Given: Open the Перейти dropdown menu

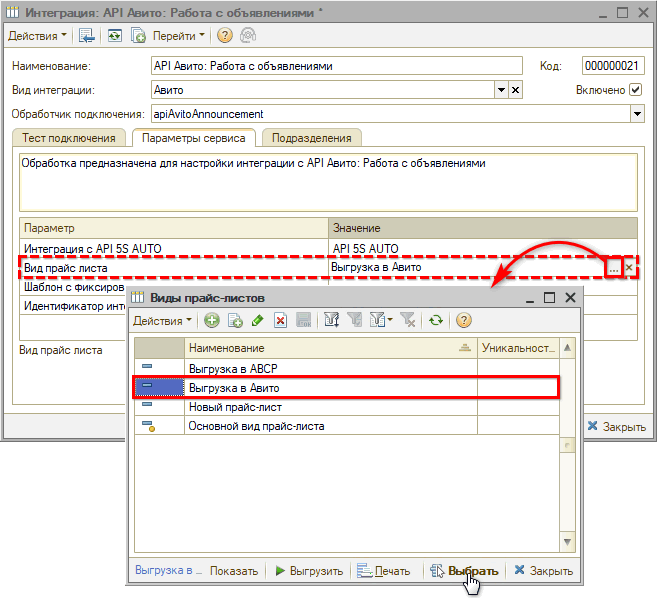Looking at the screenshot, I should [180, 35].
